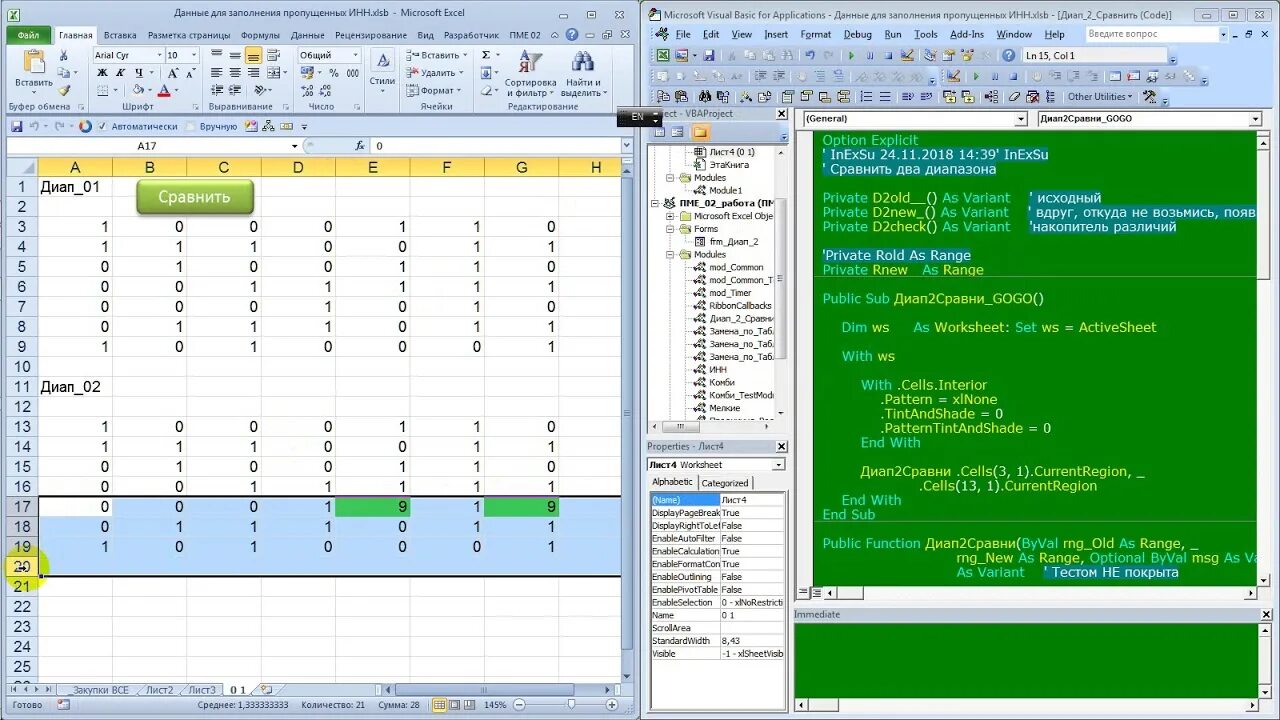Break execution with pause icon in VBA
Image resolution: width=1280 pixels, height=720 pixels.
pyautogui.click(x=870, y=56)
